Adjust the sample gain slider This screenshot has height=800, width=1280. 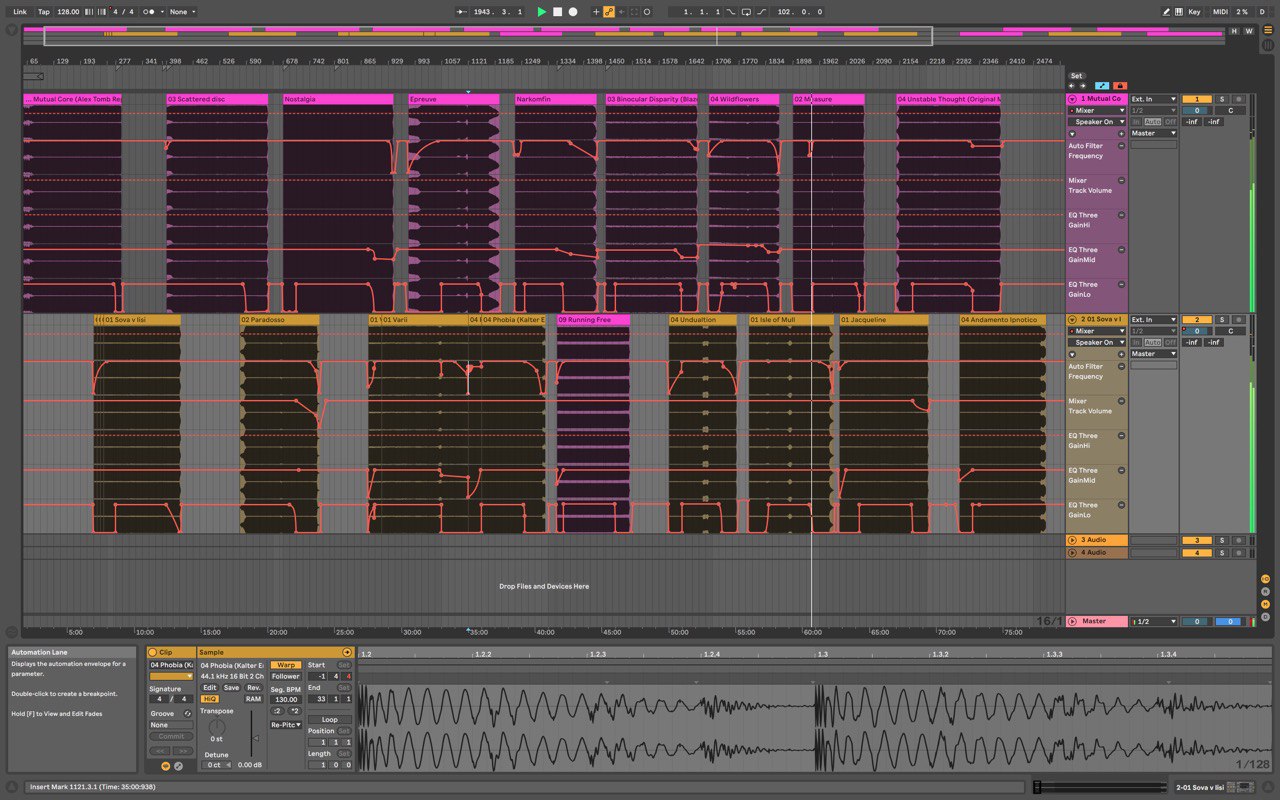pos(252,740)
